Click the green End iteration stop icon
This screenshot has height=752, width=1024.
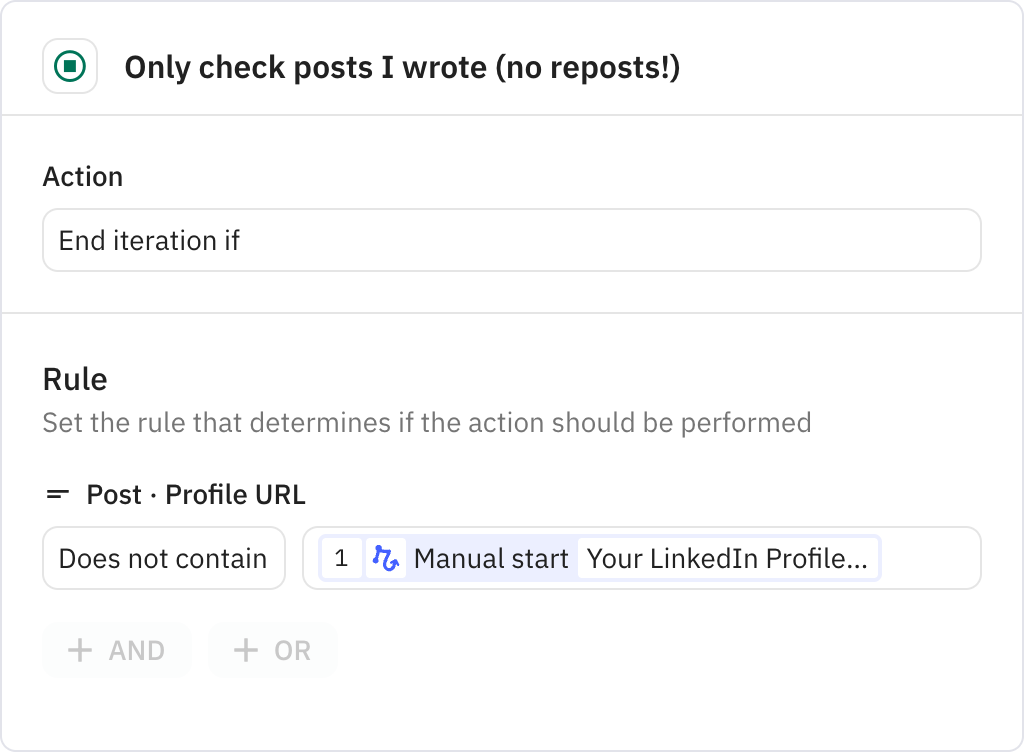pyautogui.click(x=70, y=67)
